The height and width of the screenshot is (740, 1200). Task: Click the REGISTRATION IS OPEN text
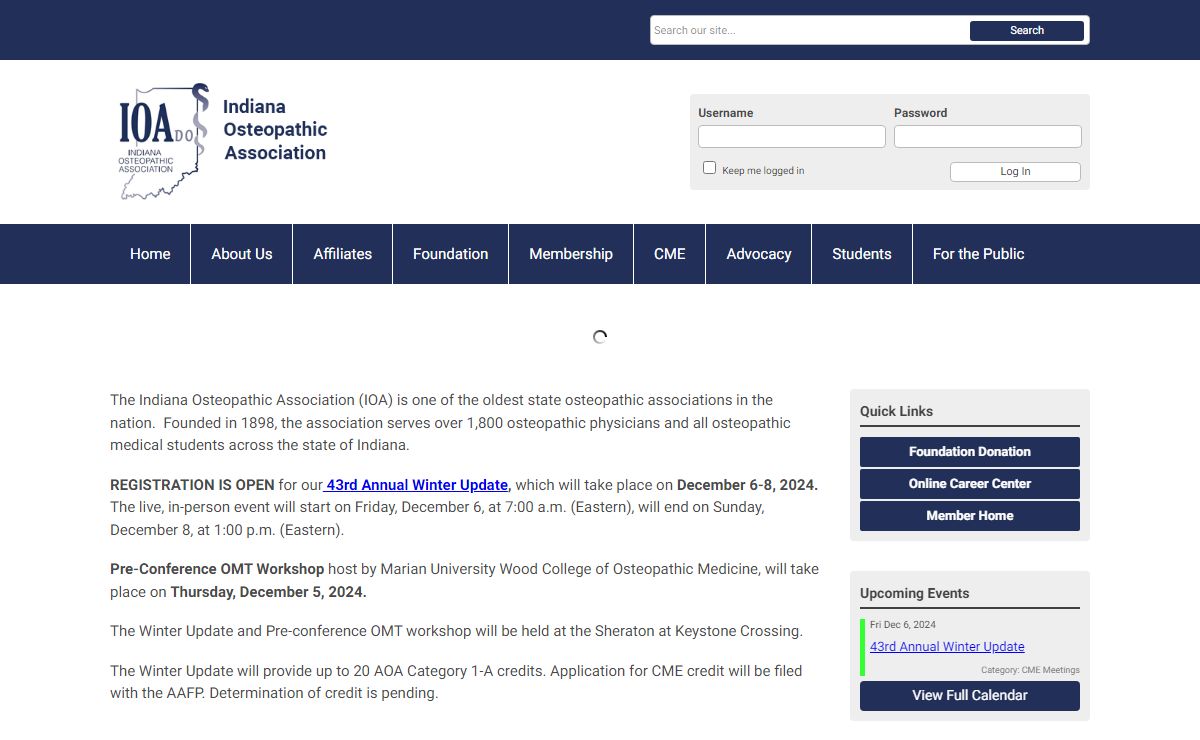coord(192,485)
